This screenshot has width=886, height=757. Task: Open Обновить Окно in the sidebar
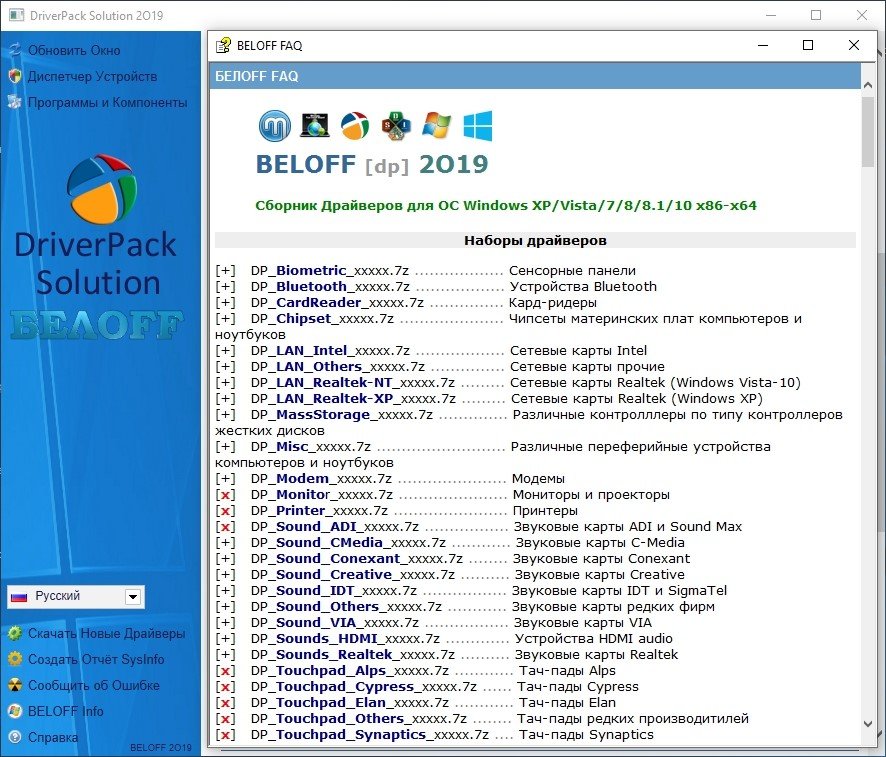pos(74,50)
